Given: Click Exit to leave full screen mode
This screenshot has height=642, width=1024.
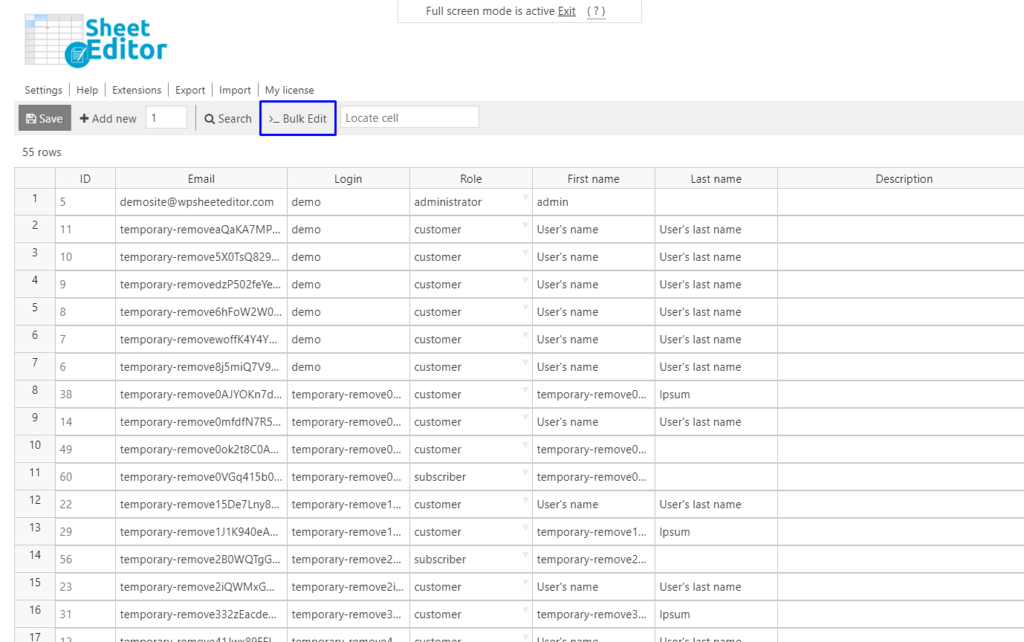Looking at the screenshot, I should [x=566, y=10].
